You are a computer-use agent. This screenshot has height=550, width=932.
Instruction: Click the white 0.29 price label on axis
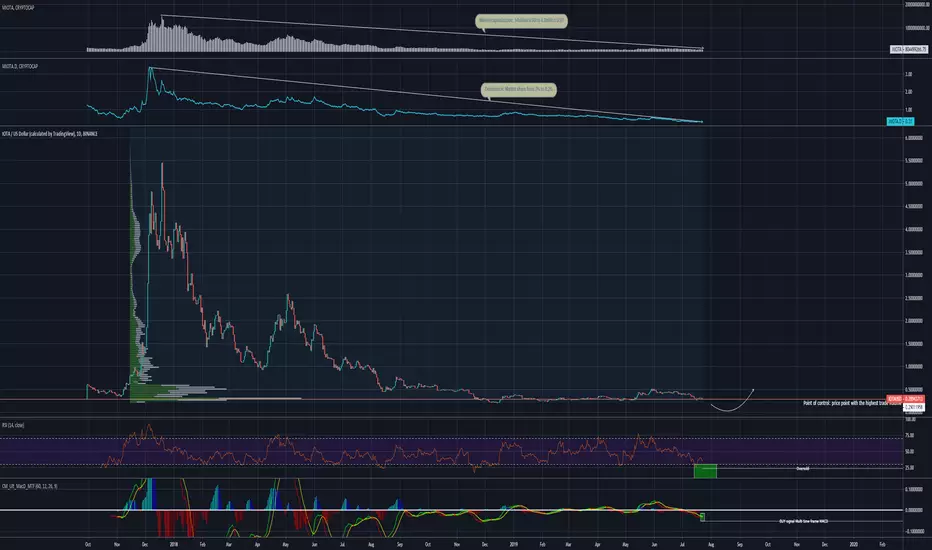coord(914,407)
